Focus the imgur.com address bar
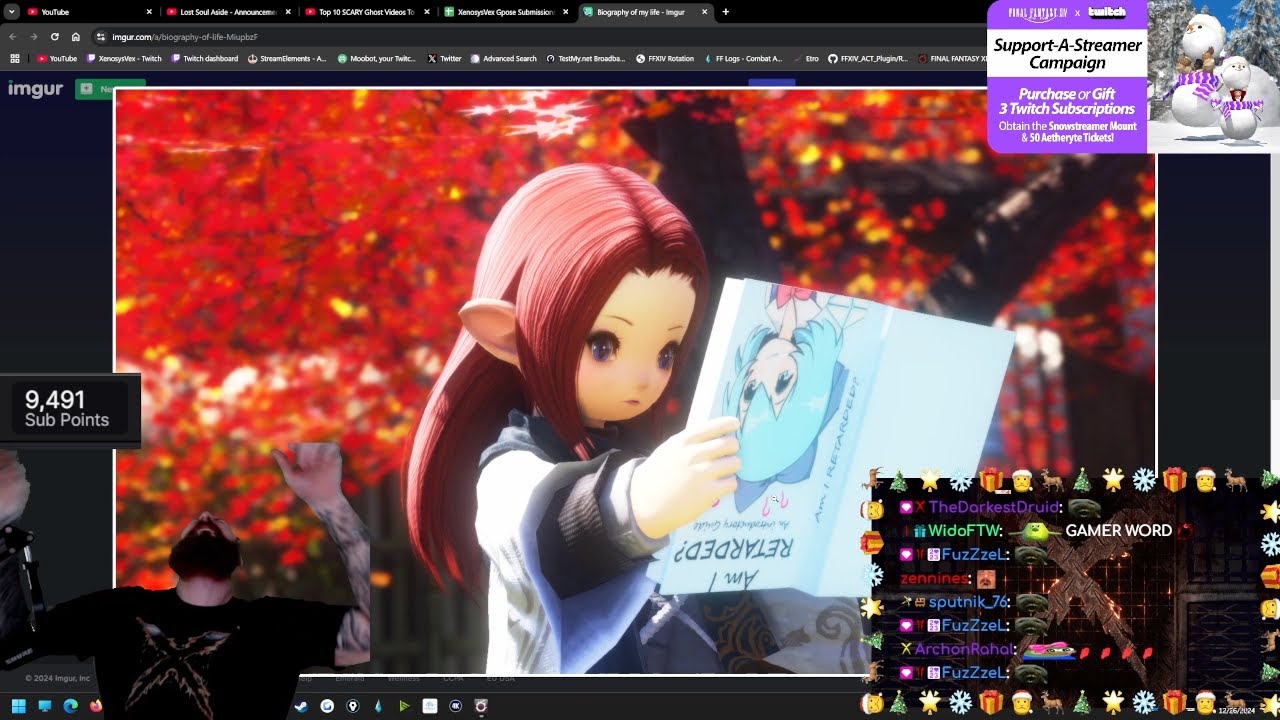 pyautogui.click(x=540, y=37)
